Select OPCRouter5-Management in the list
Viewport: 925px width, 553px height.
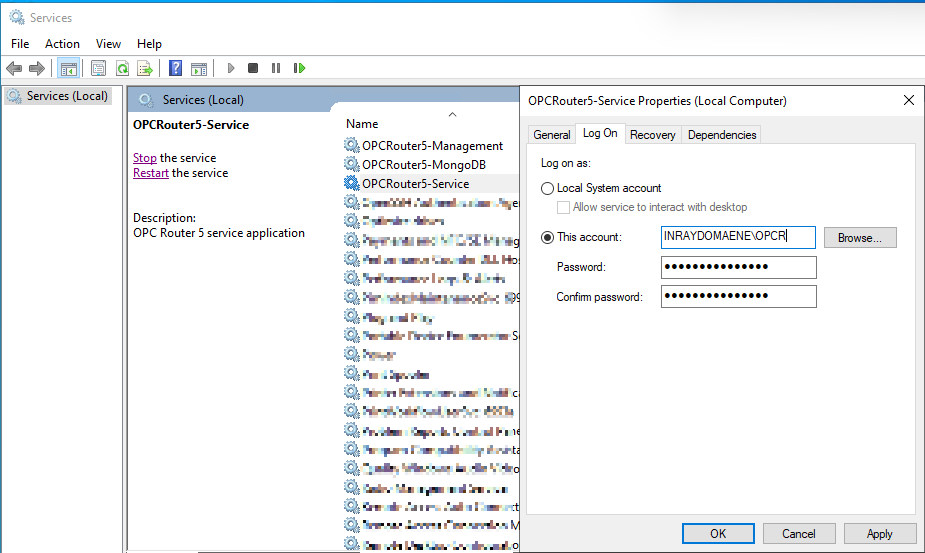coord(432,146)
